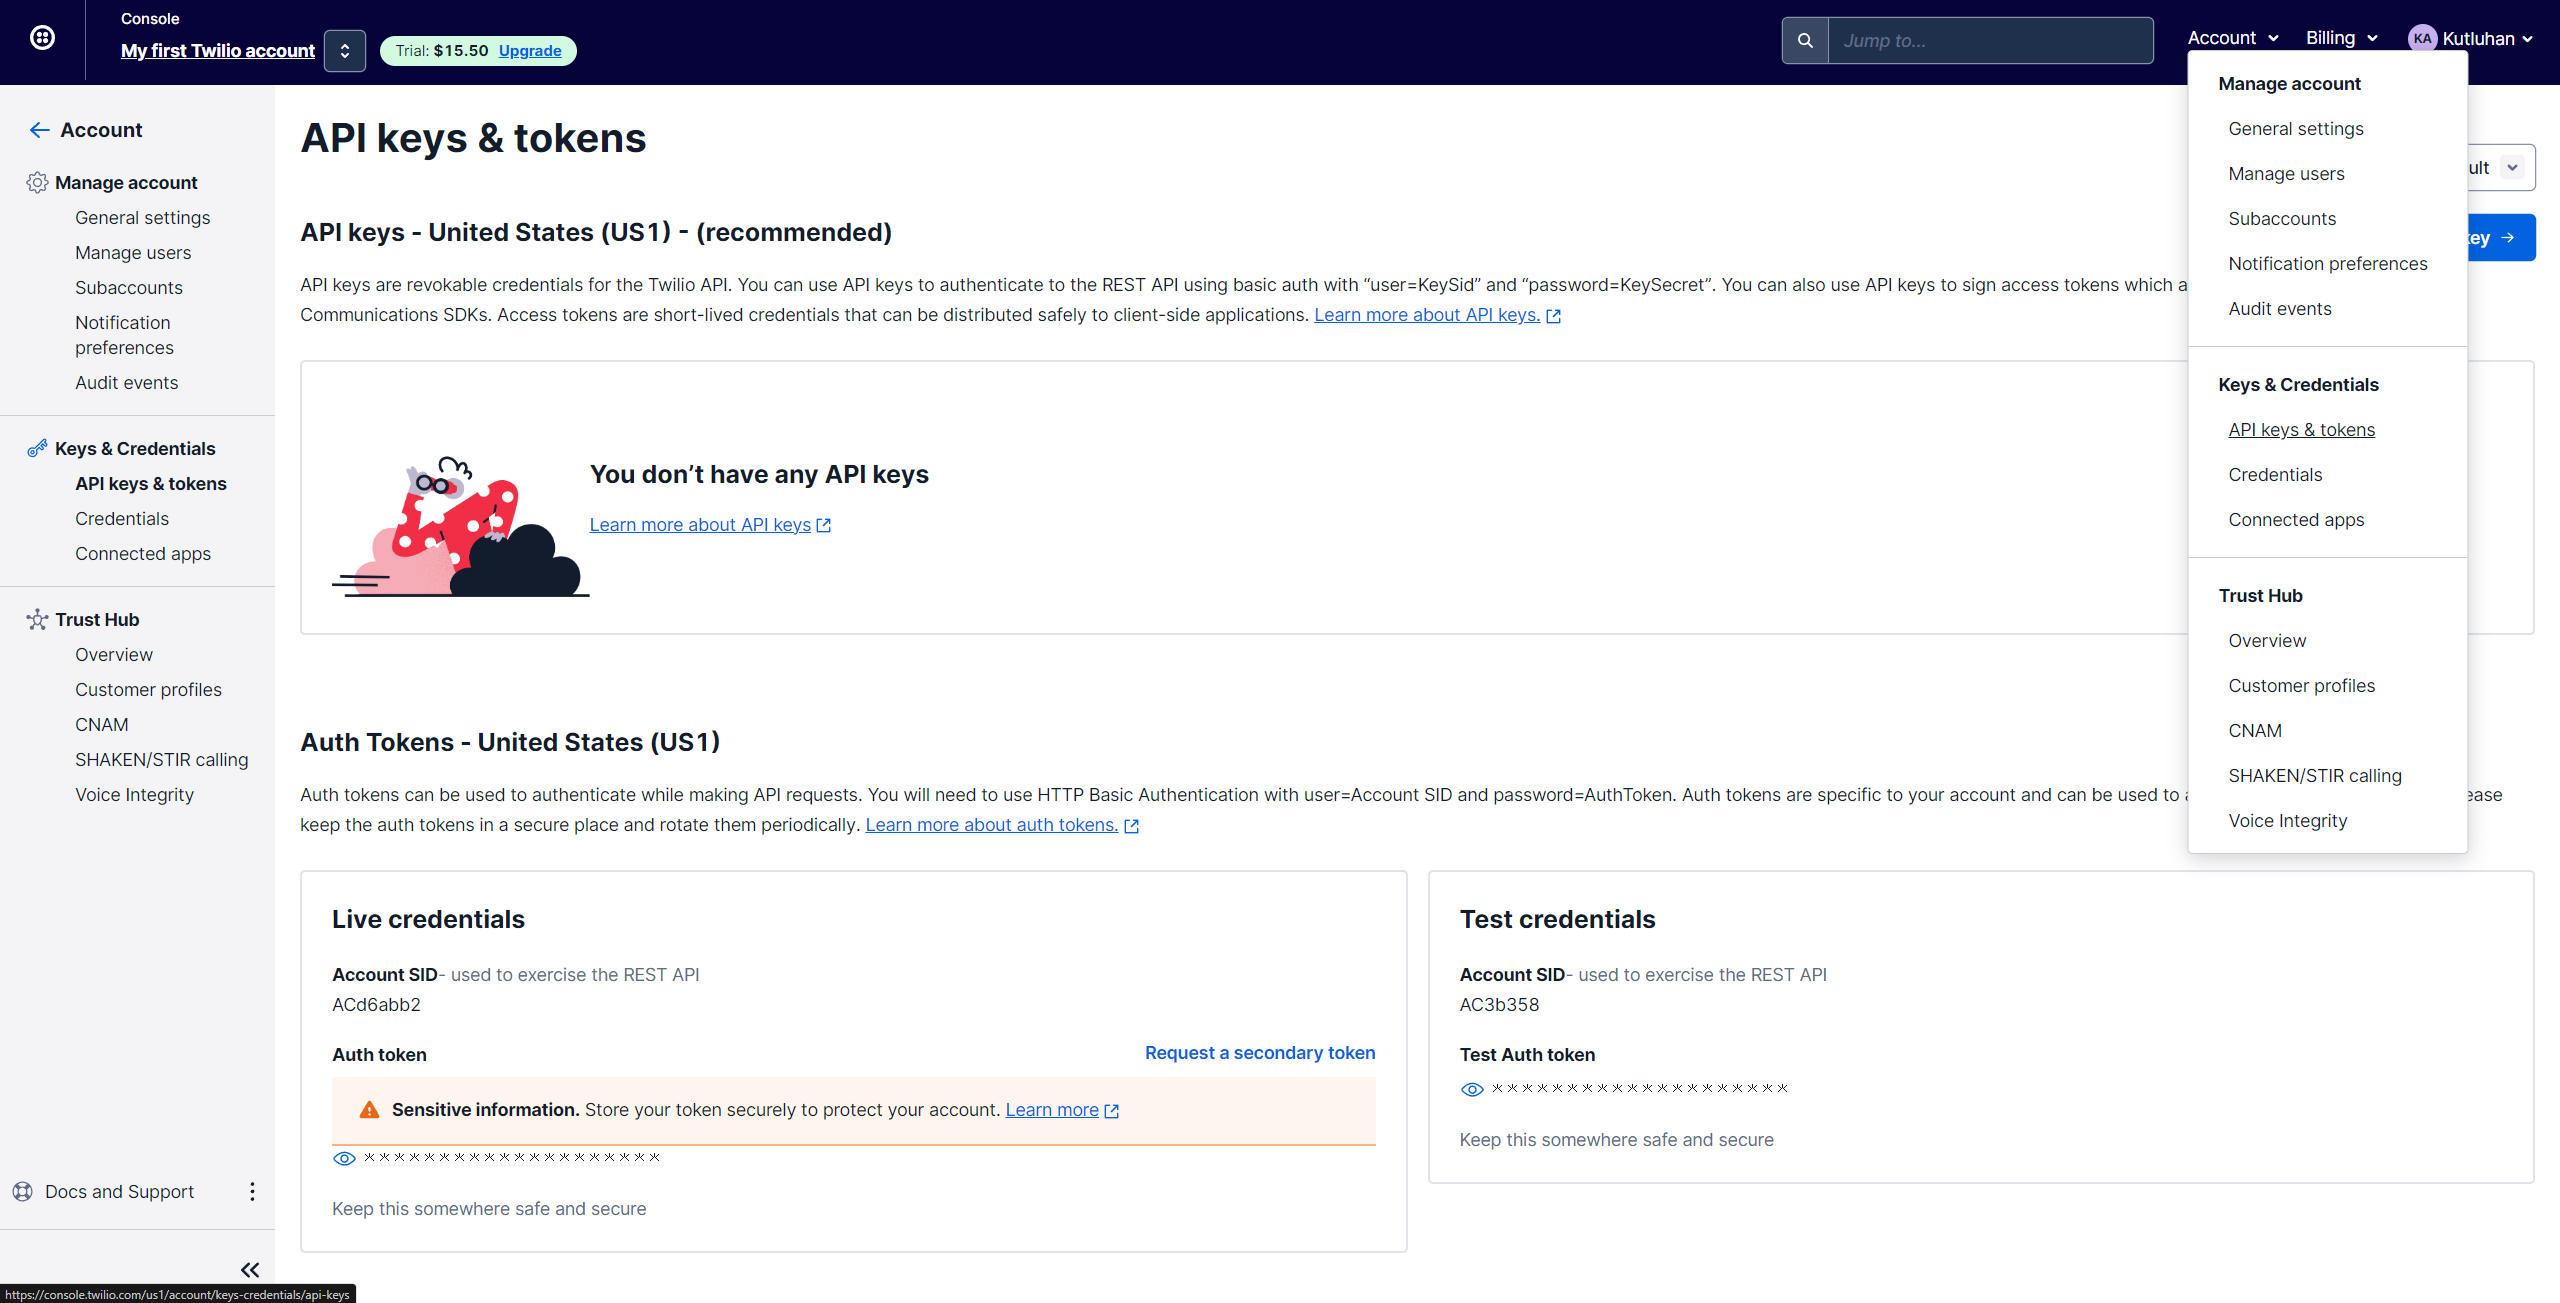Click the back arrow beside Account

click(38, 129)
